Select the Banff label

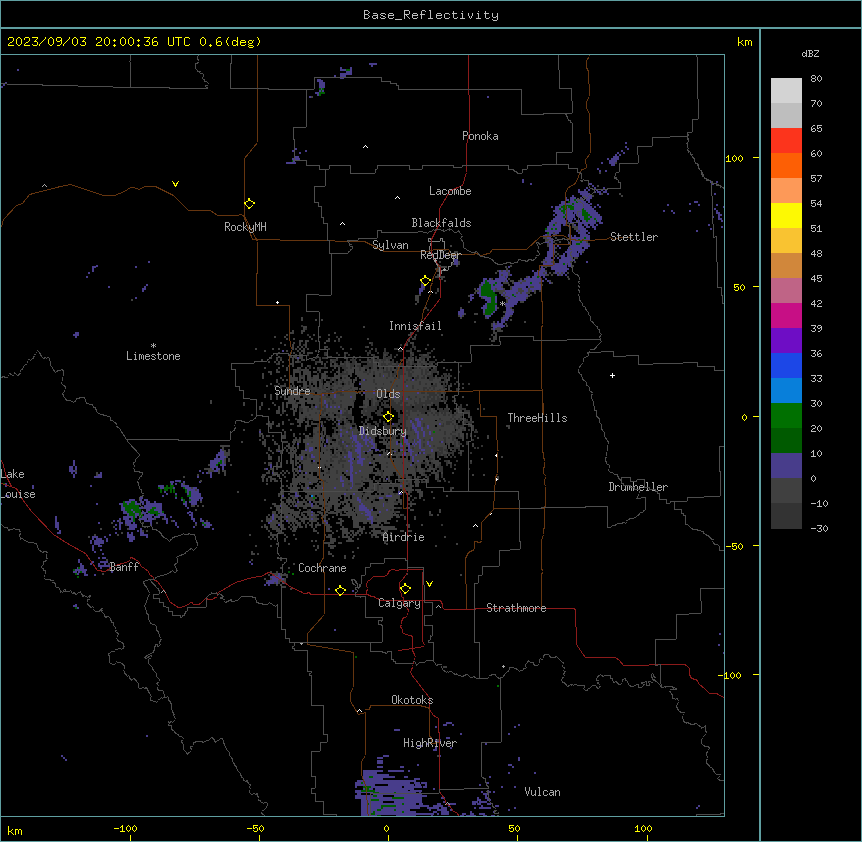[124, 567]
